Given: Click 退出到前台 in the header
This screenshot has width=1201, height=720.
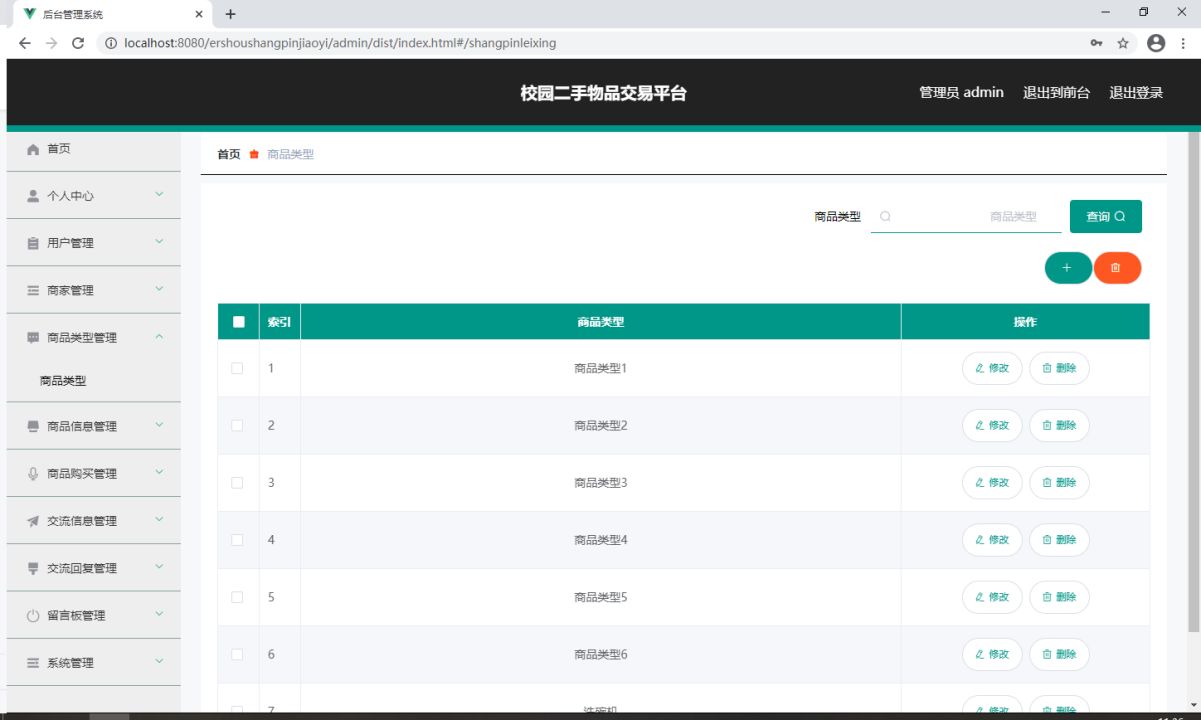Looking at the screenshot, I should tap(1056, 92).
